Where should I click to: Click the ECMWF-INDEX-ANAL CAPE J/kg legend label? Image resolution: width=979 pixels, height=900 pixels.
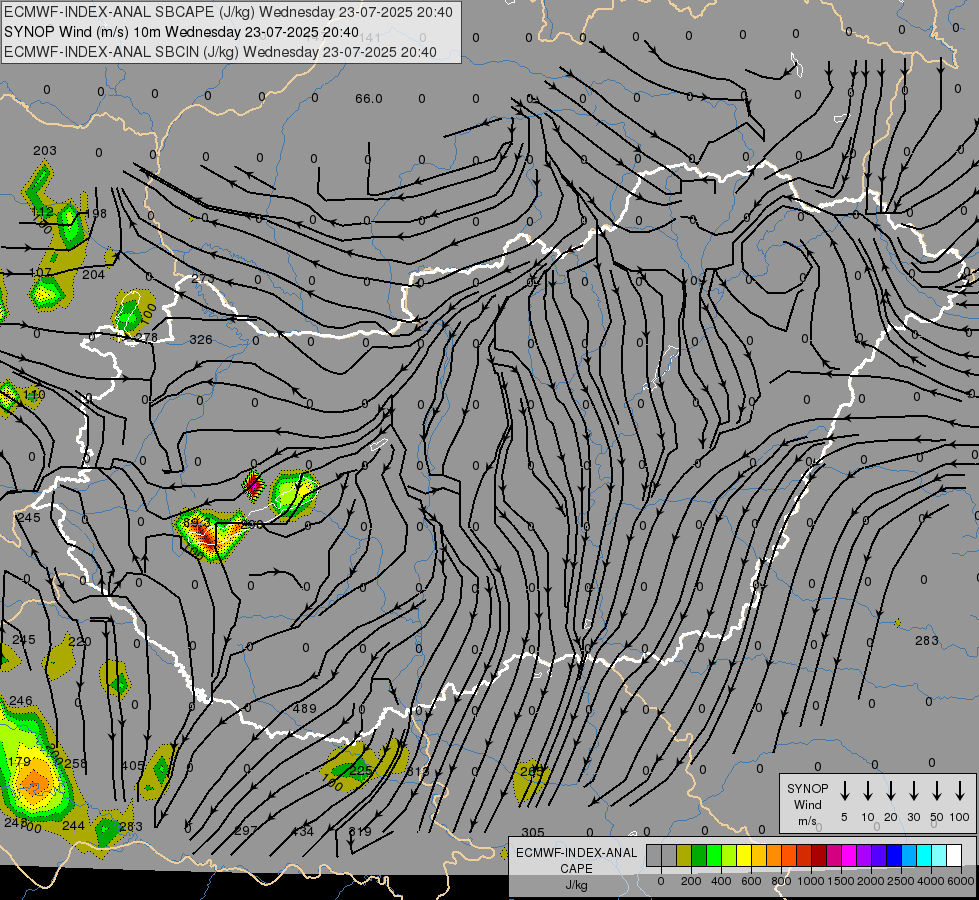coord(576,868)
